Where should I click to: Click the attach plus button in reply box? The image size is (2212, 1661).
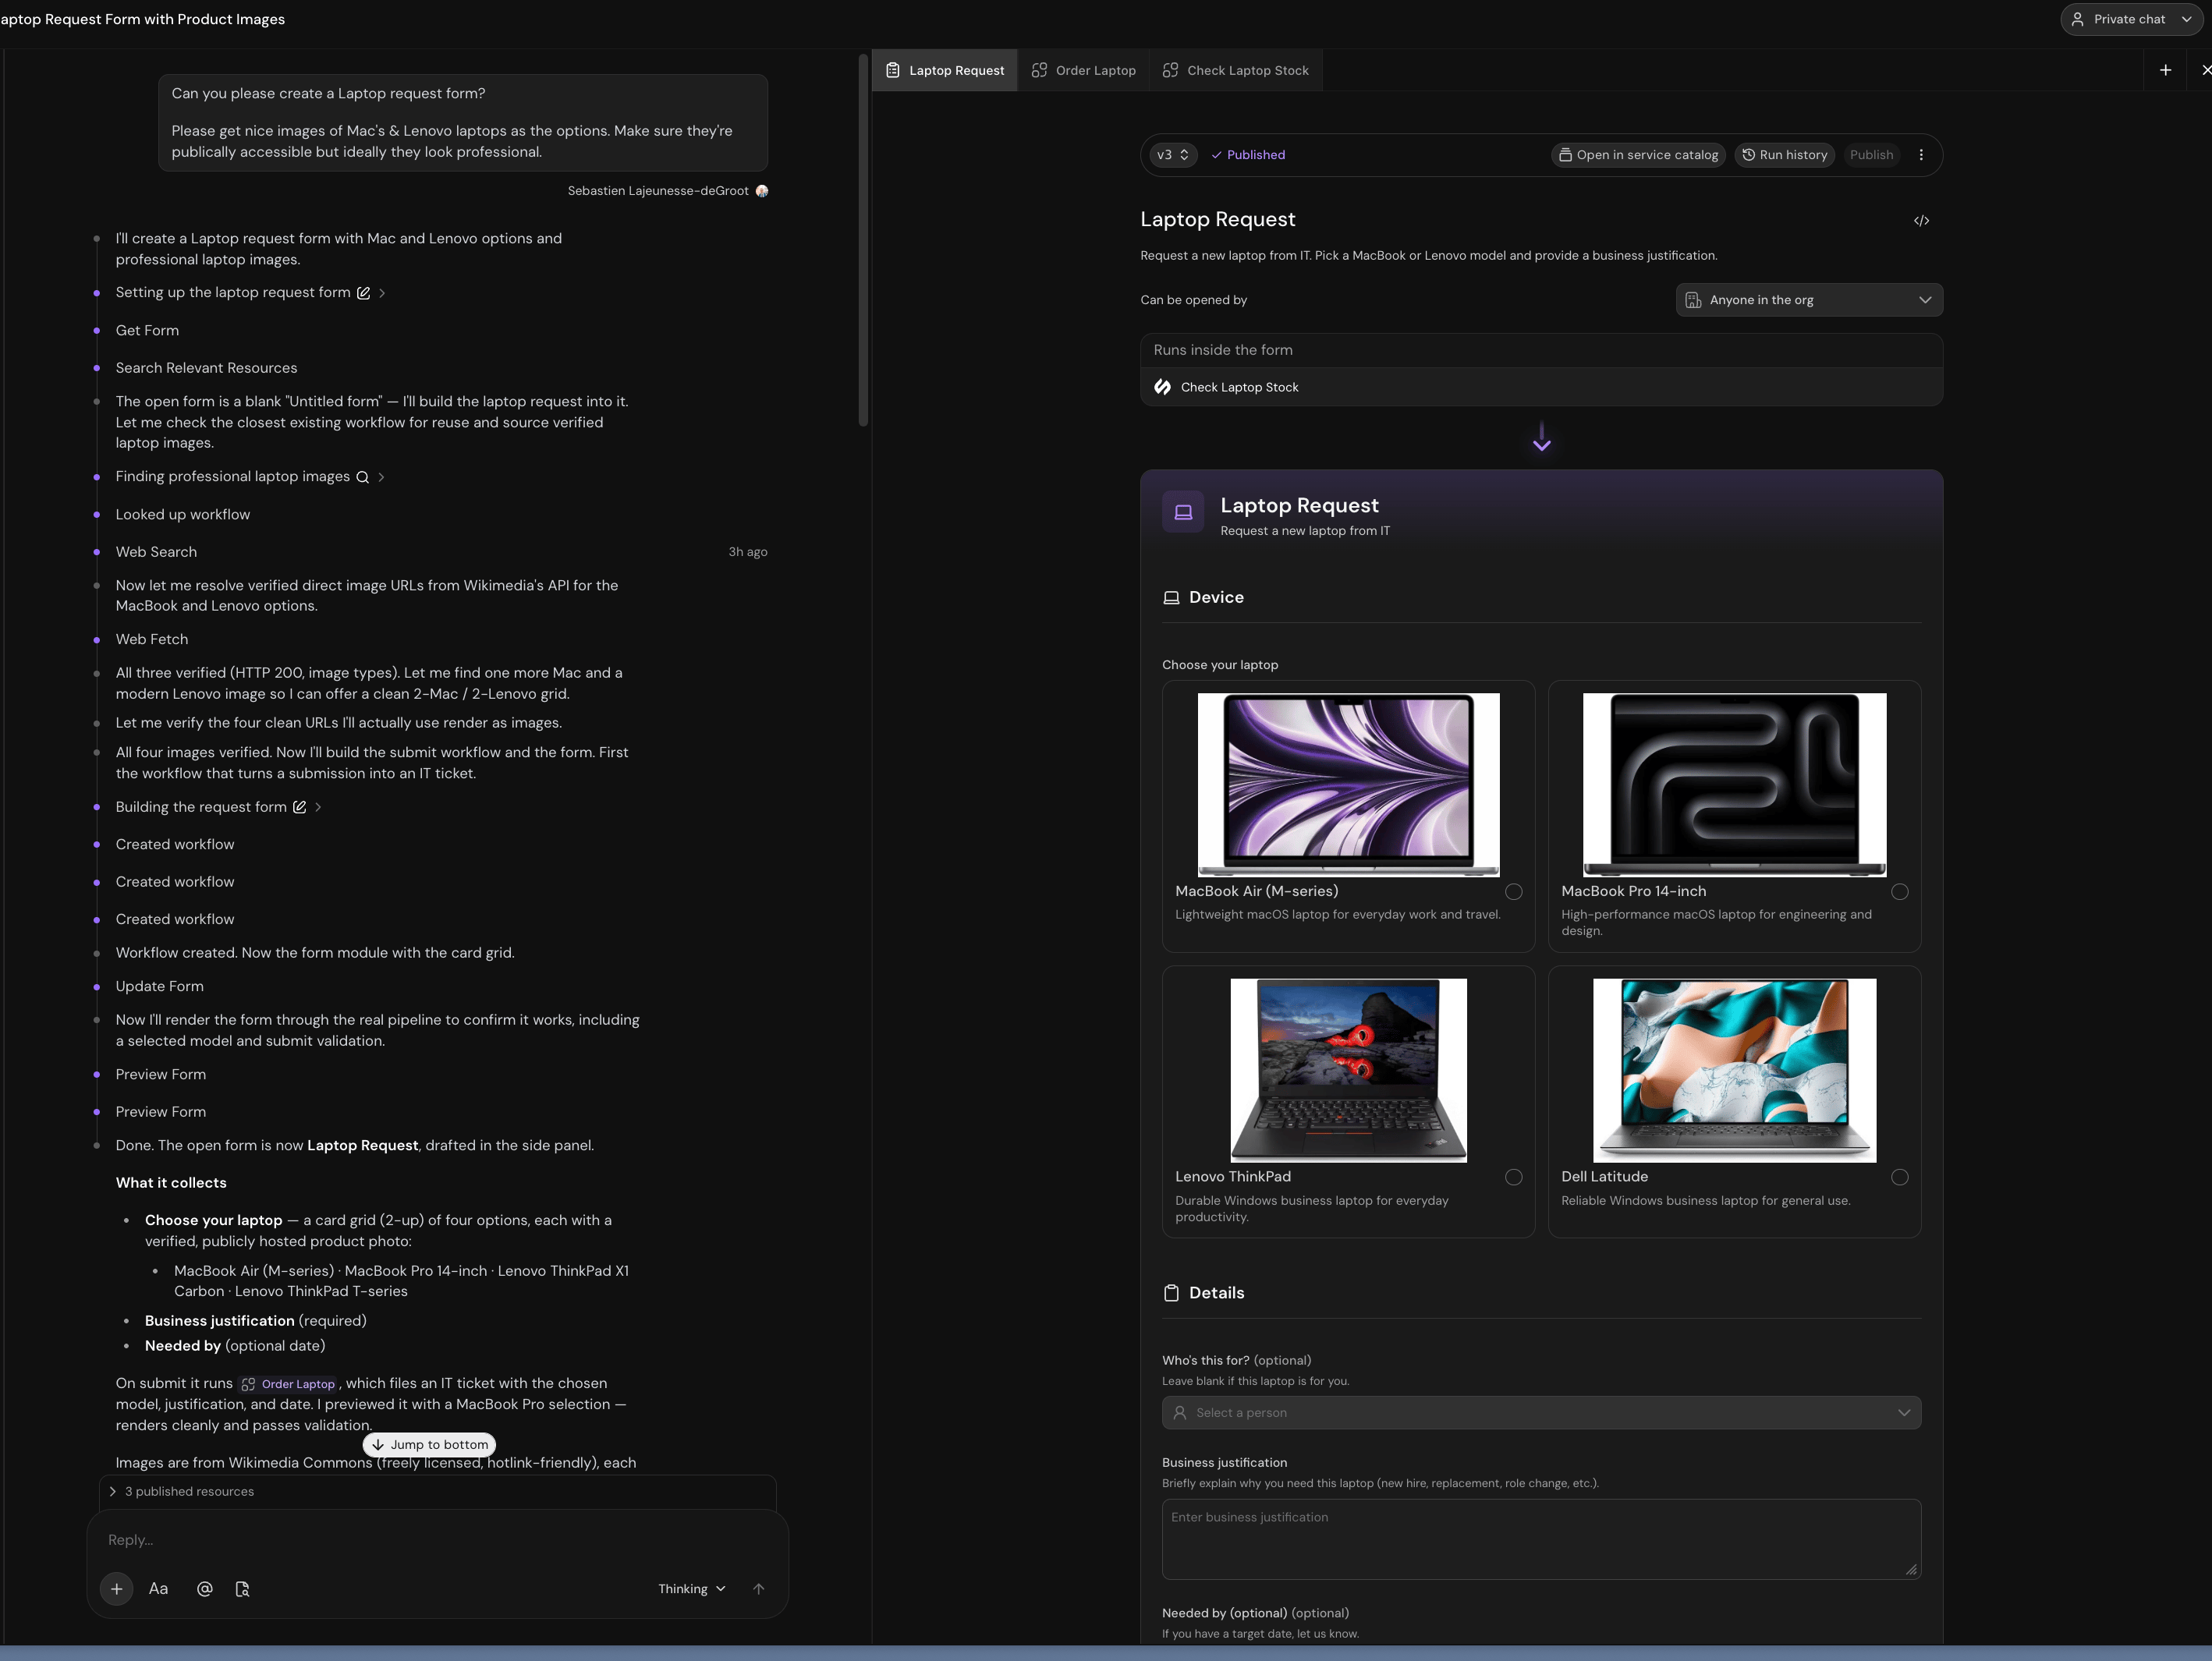point(116,1588)
